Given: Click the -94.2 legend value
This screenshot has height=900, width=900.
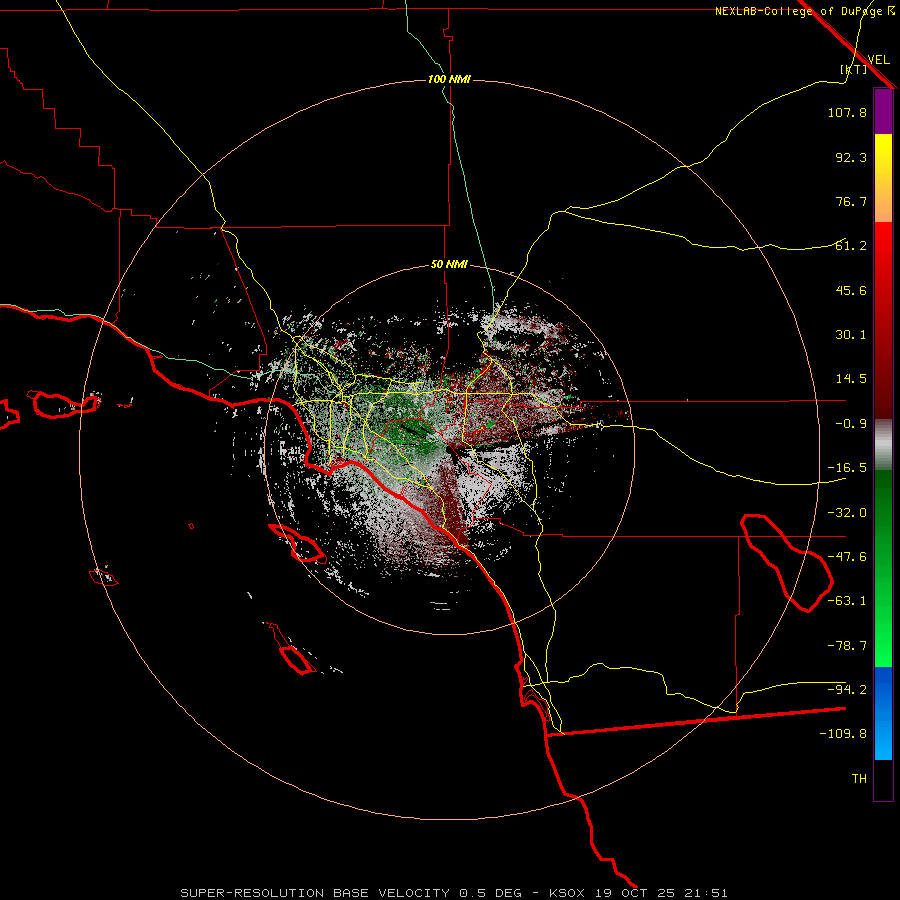Looking at the screenshot, I should [x=847, y=690].
